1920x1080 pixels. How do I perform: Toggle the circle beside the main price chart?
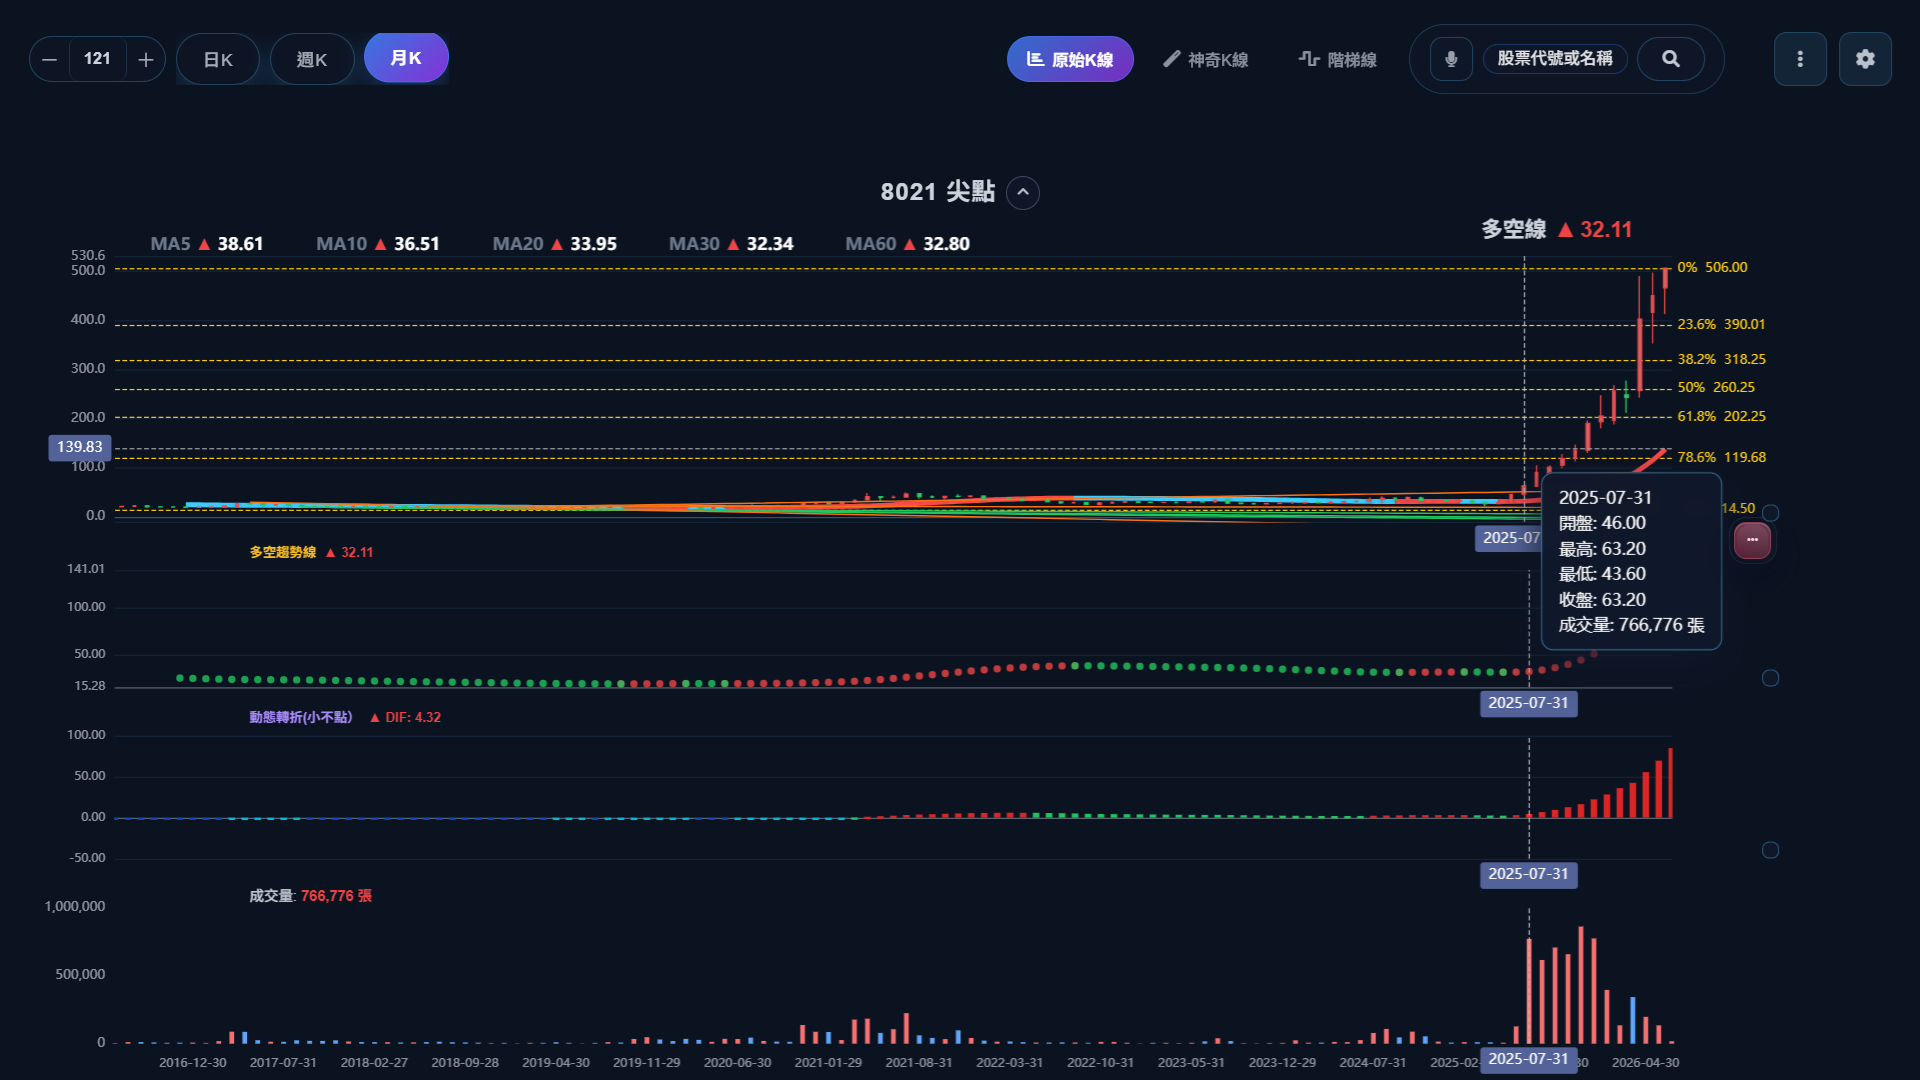click(1770, 513)
